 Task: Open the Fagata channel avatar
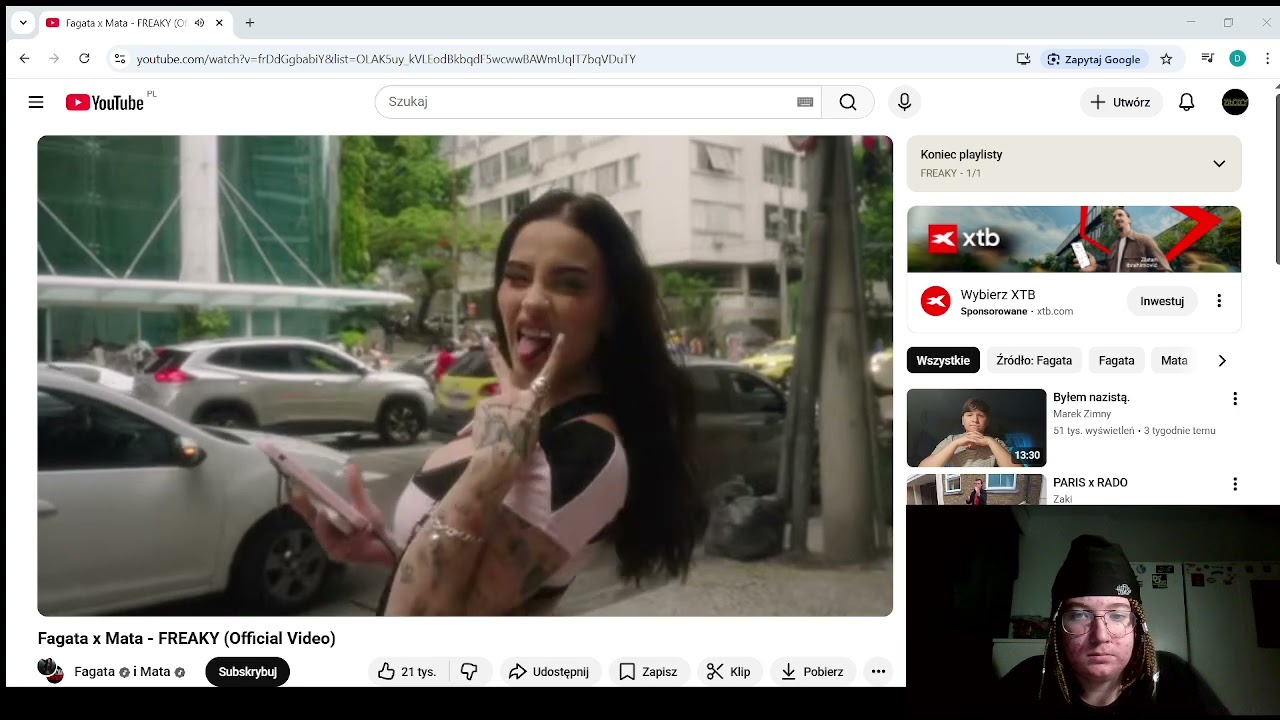[x=51, y=671]
